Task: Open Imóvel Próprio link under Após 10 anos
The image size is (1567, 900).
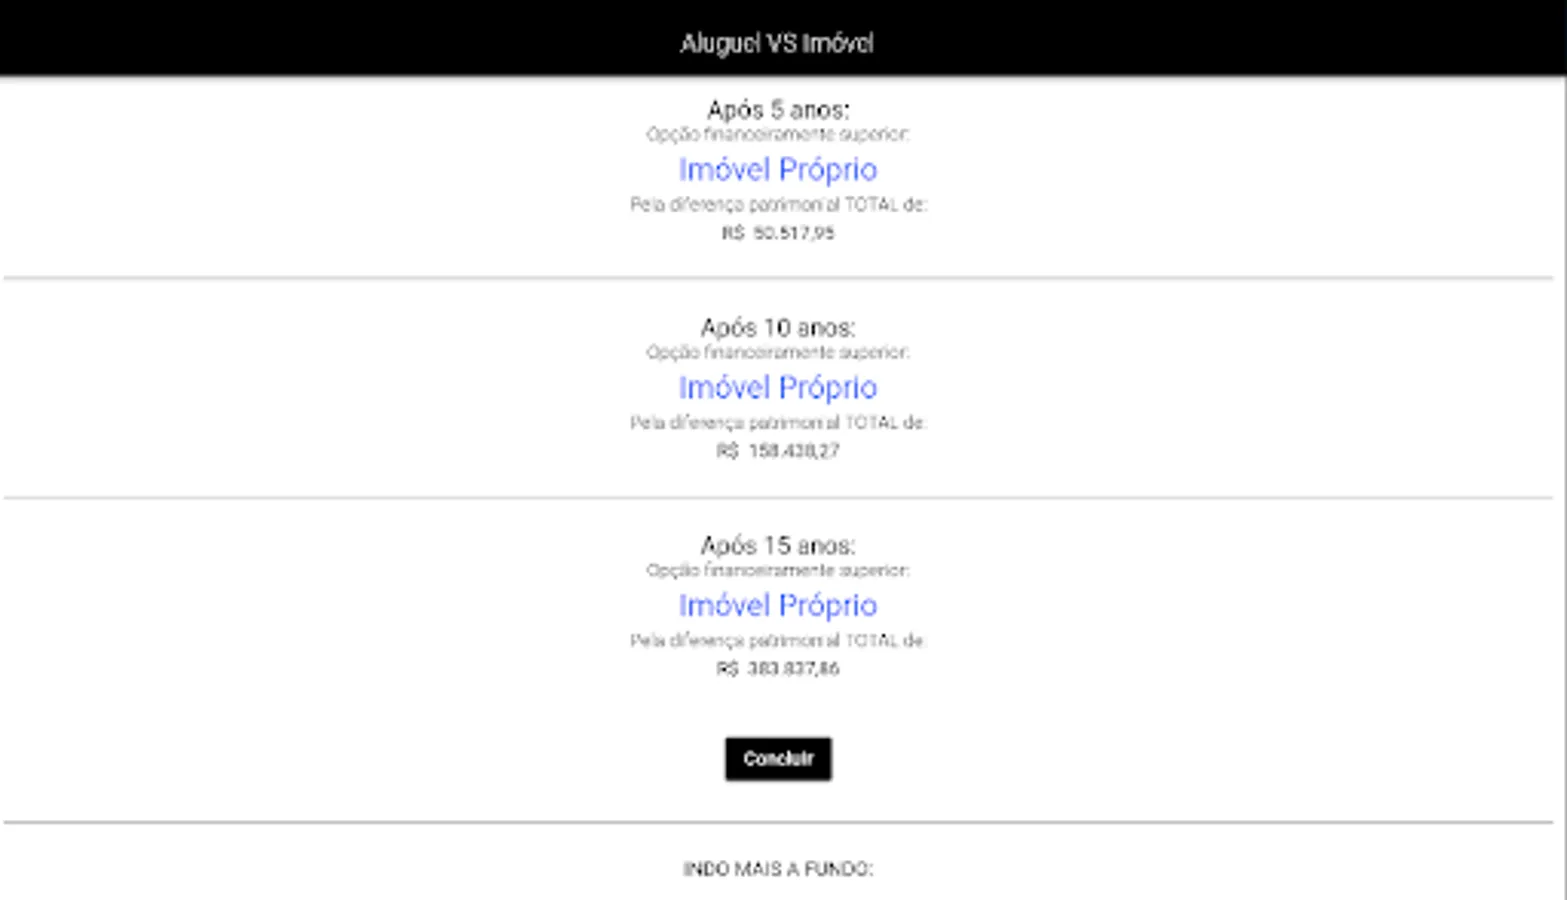Action: 778,388
